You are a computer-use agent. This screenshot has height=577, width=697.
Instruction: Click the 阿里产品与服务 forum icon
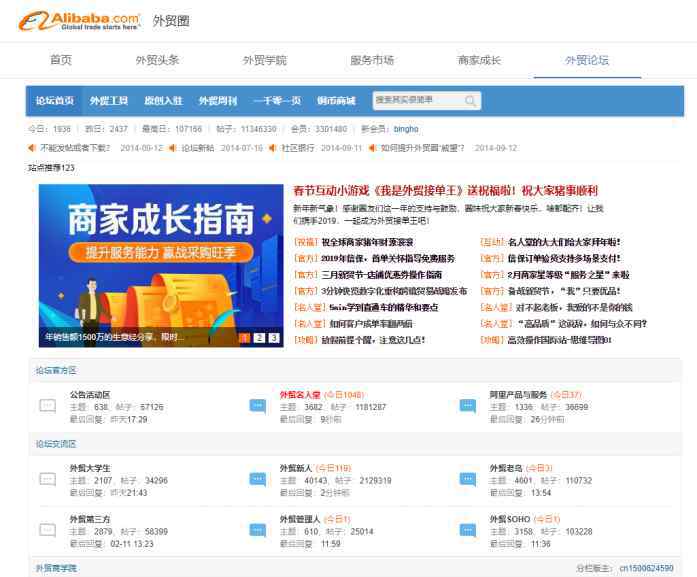tap(467, 405)
